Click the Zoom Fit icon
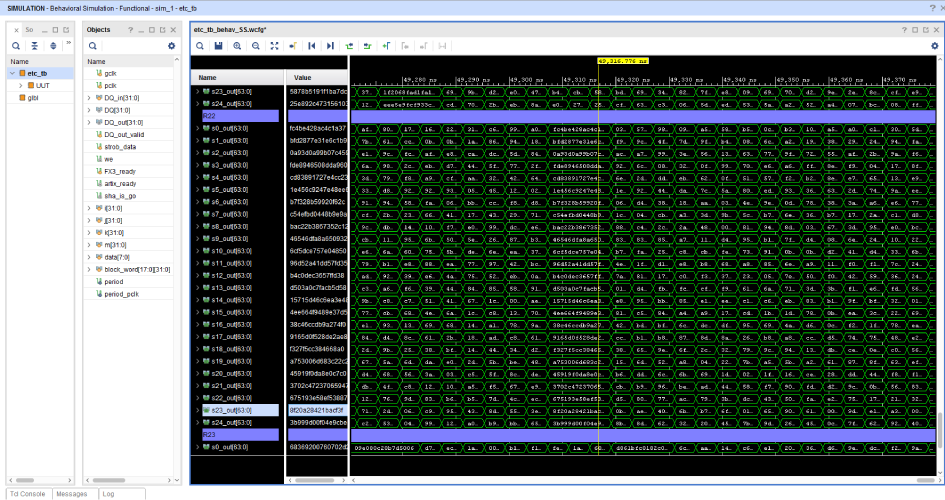The width and height of the screenshot is (945, 500). click(274, 46)
